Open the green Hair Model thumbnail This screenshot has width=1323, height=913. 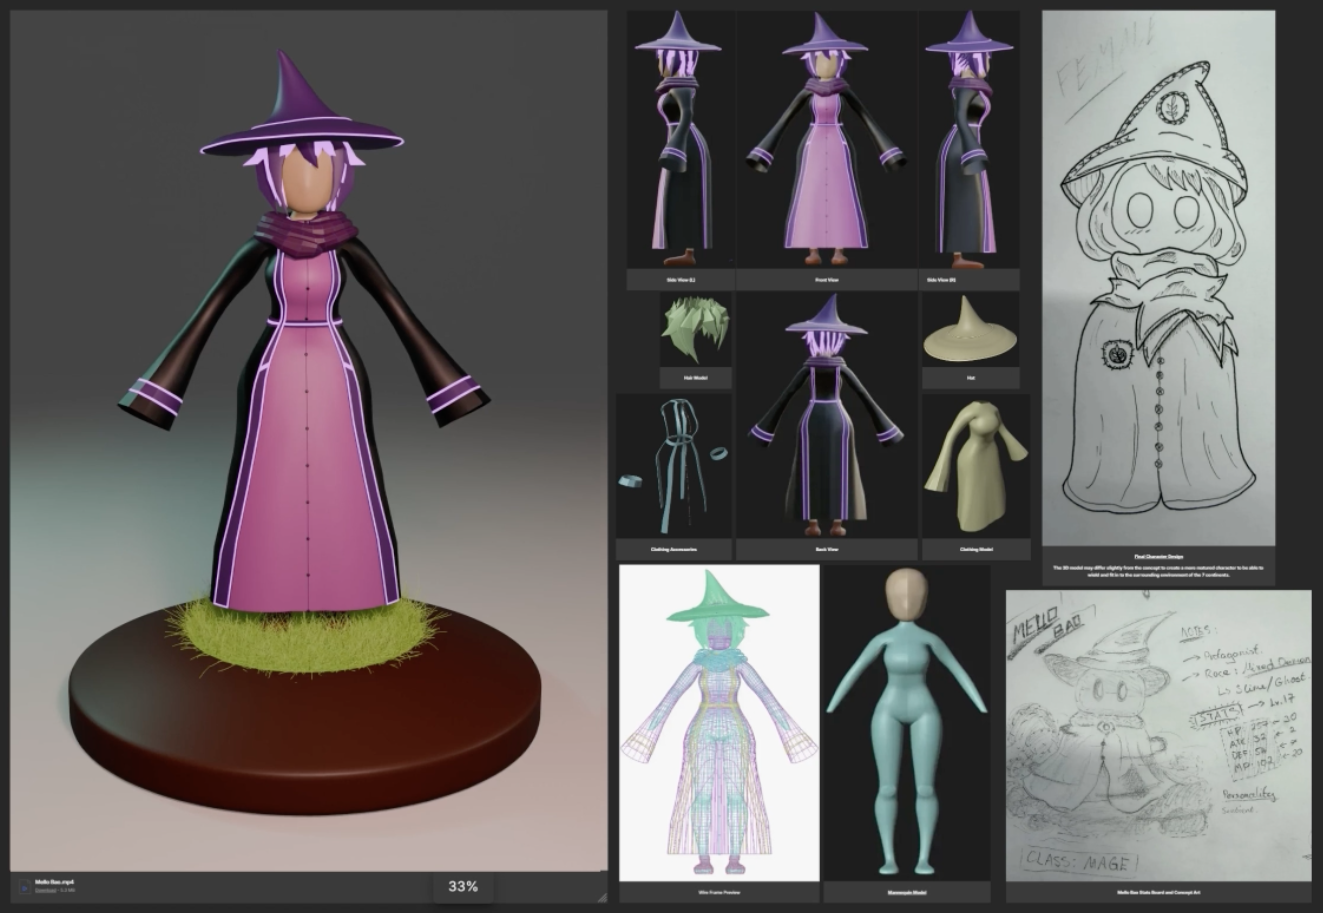[x=696, y=329]
